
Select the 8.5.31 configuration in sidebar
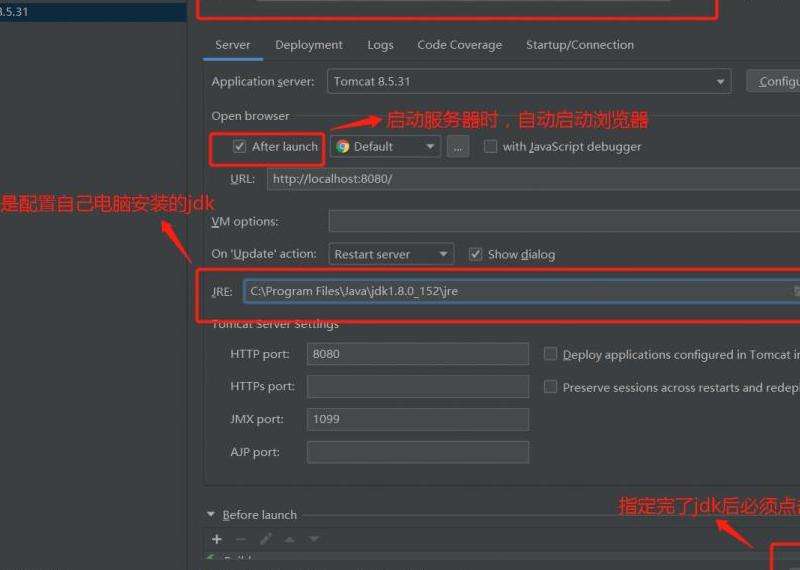[93, 12]
